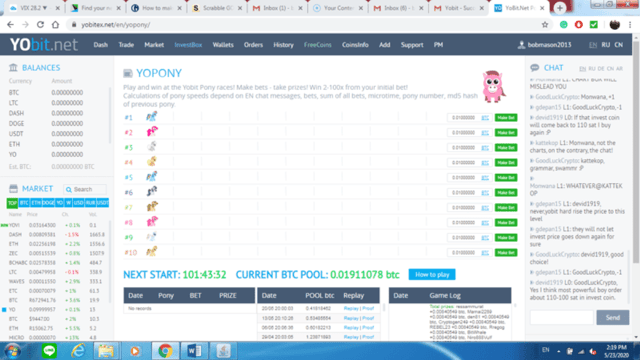Go to InvestBox menu item
Screen dimensions: 640x360
click(x=188, y=45)
